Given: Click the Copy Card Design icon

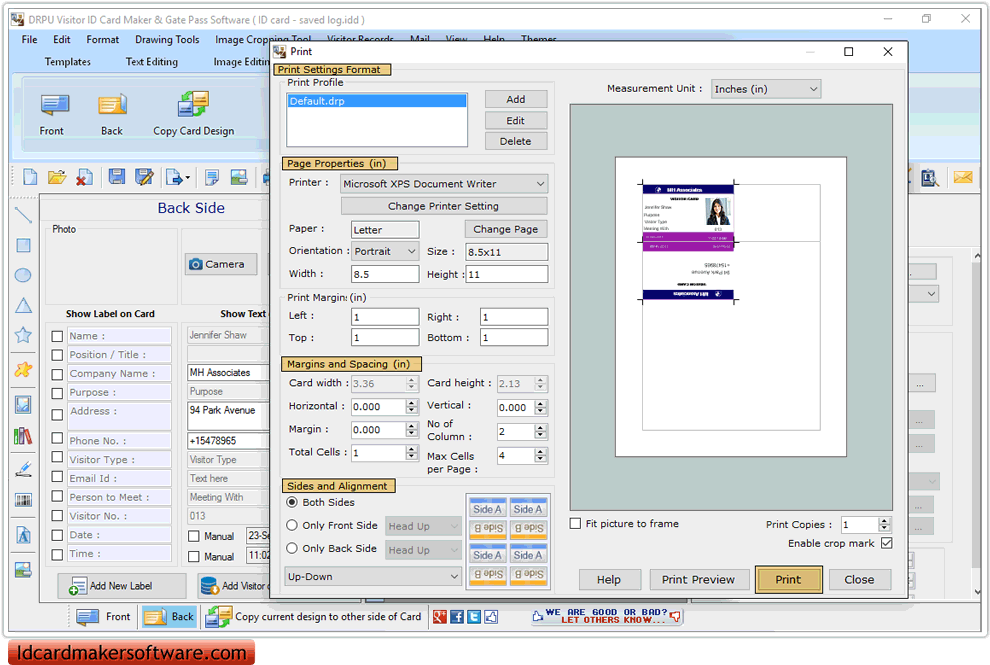Looking at the screenshot, I should click(192, 105).
